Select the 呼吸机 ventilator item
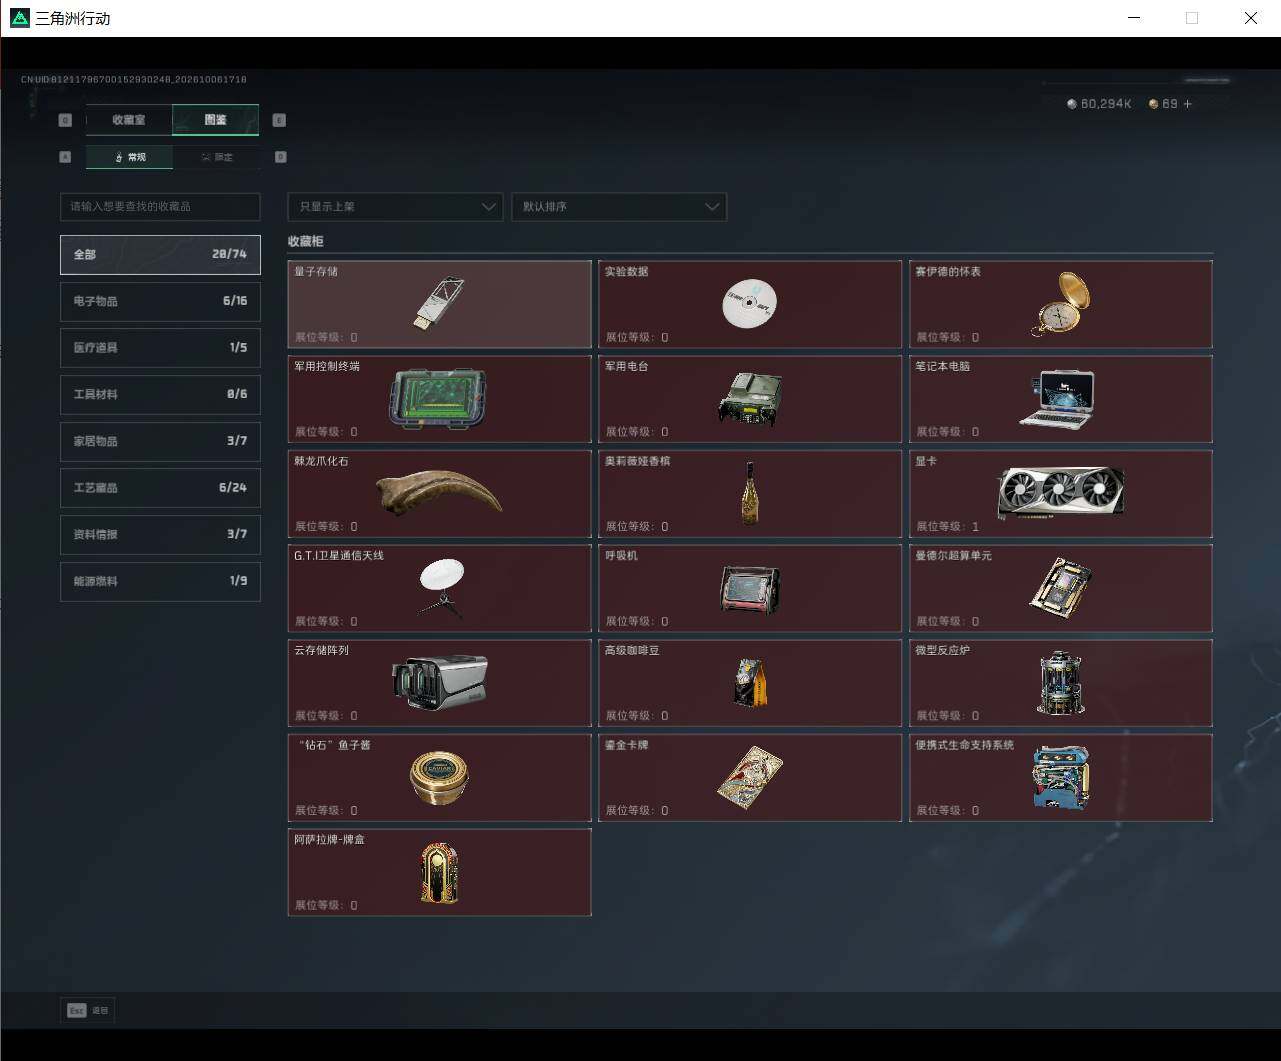 pyautogui.click(x=750, y=588)
